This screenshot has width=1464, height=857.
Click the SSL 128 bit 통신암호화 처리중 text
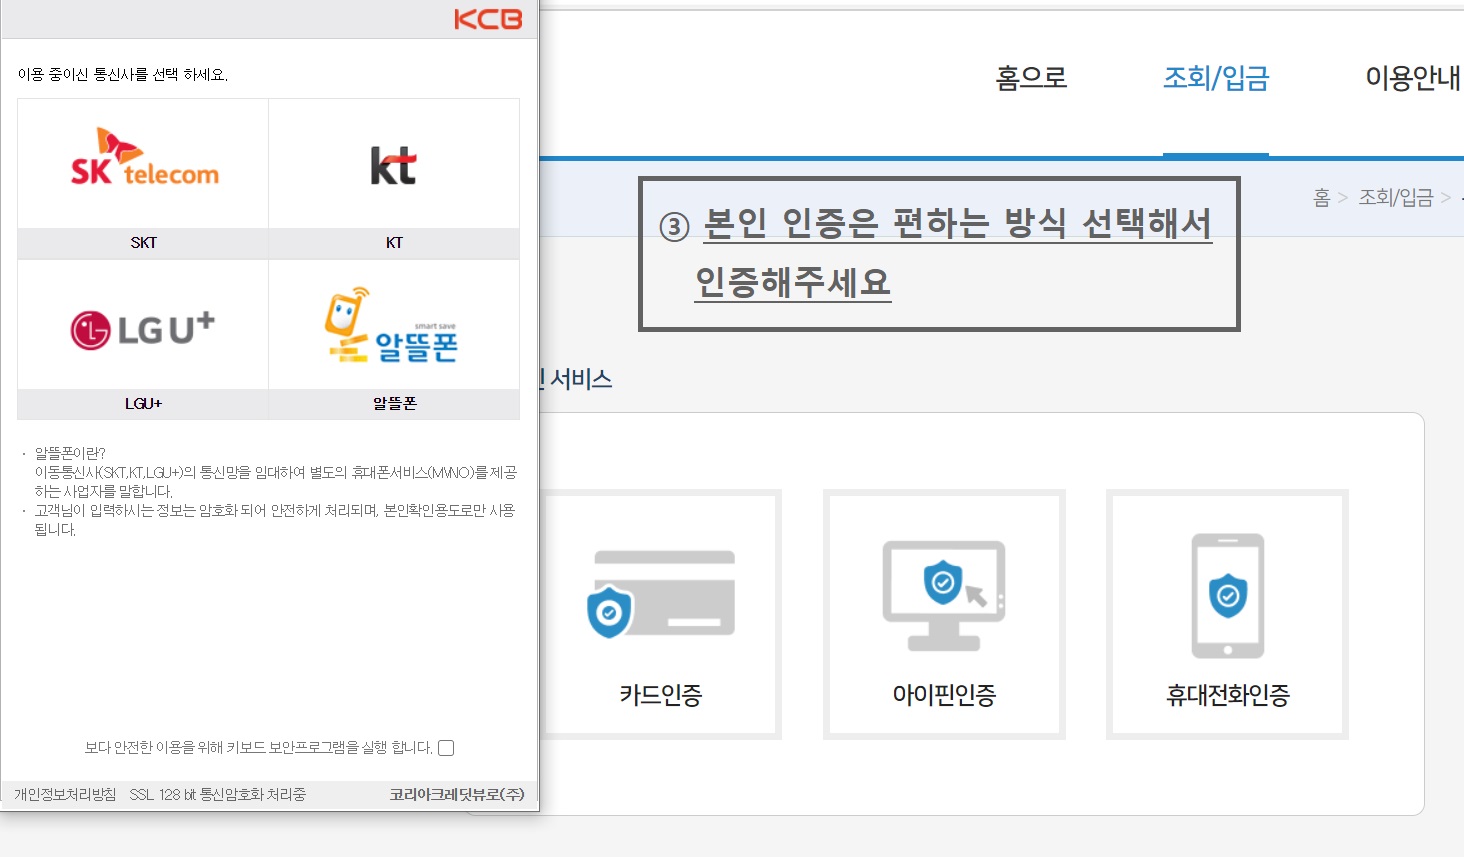pos(218,795)
